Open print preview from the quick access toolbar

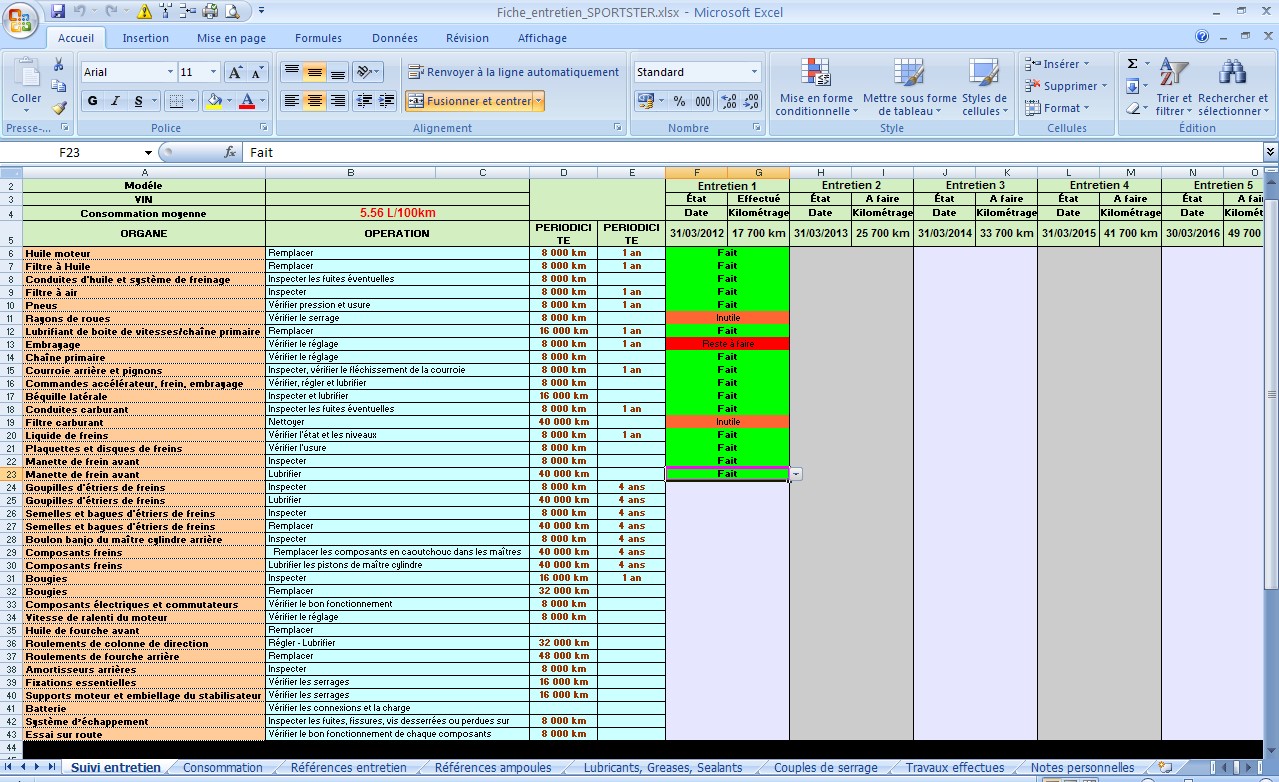[x=232, y=12]
